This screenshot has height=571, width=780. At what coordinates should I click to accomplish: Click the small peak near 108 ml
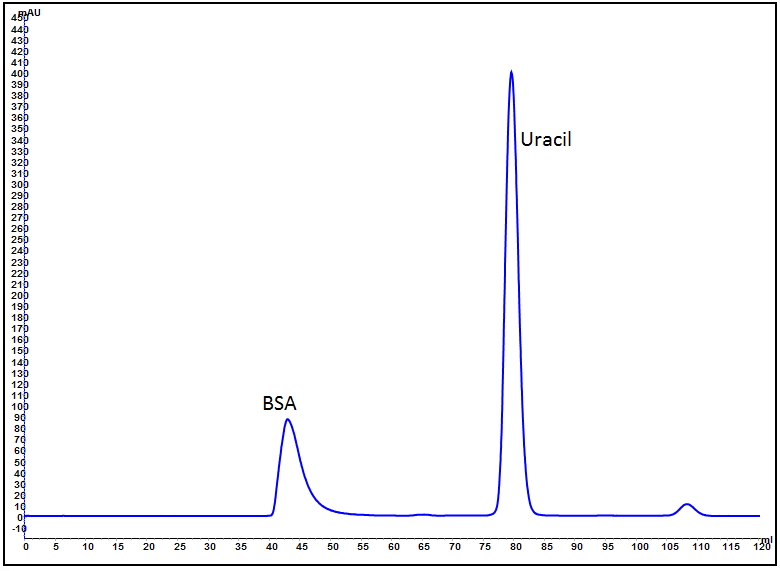point(687,504)
